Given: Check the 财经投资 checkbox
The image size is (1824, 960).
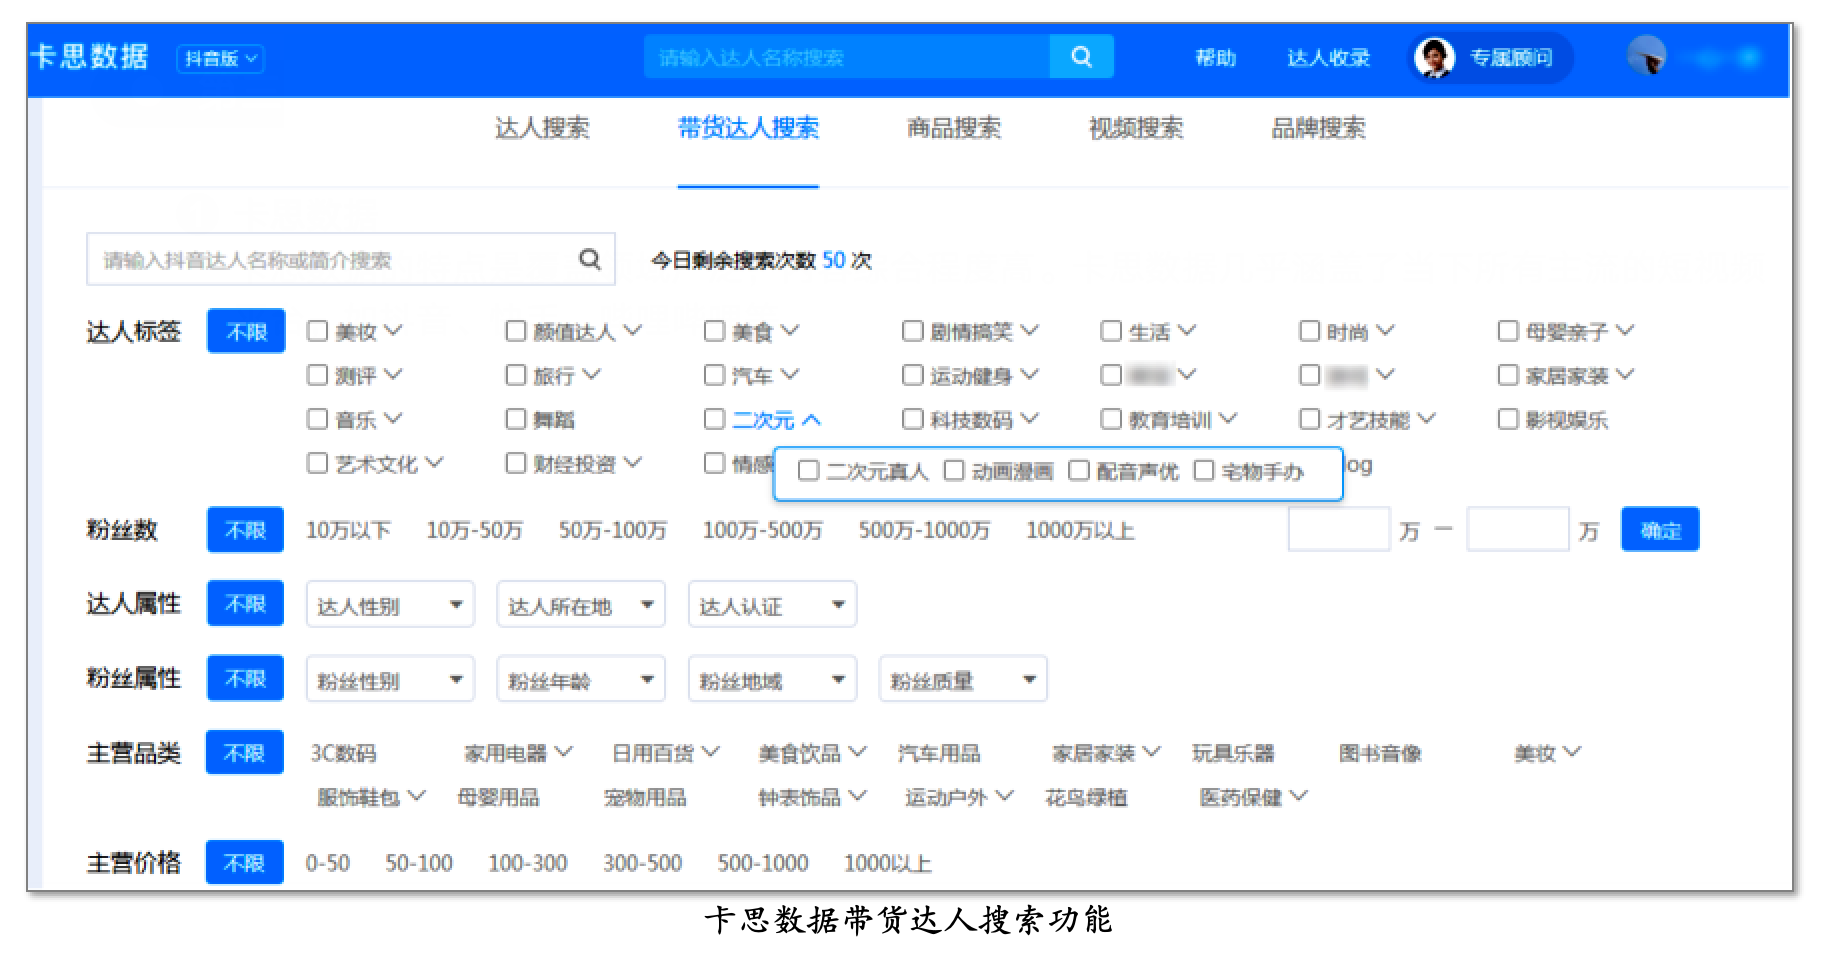Looking at the screenshot, I should [515, 463].
